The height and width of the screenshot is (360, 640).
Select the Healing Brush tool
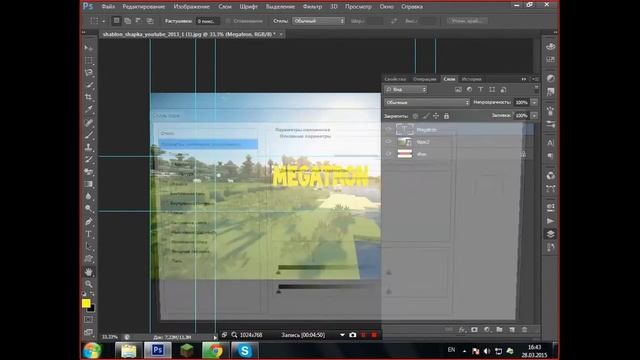tap(89, 122)
